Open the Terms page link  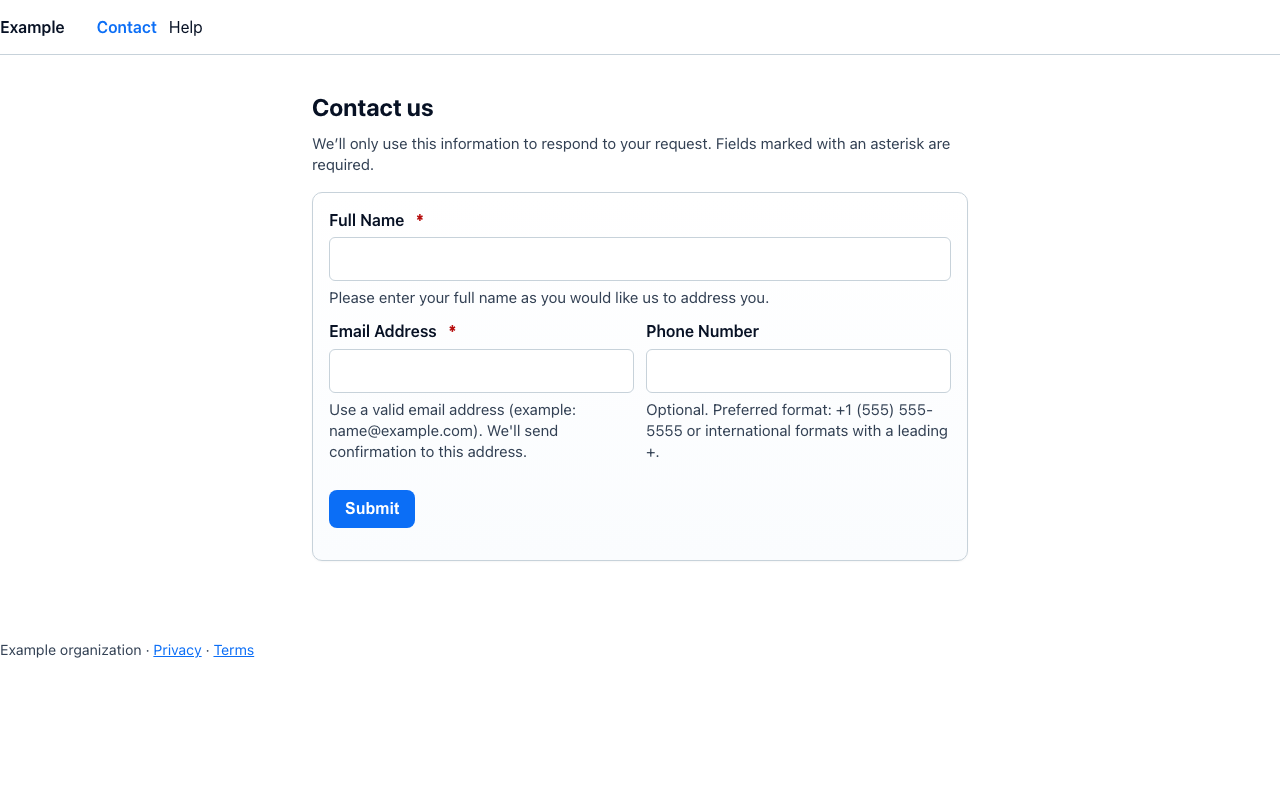coord(233,650)
